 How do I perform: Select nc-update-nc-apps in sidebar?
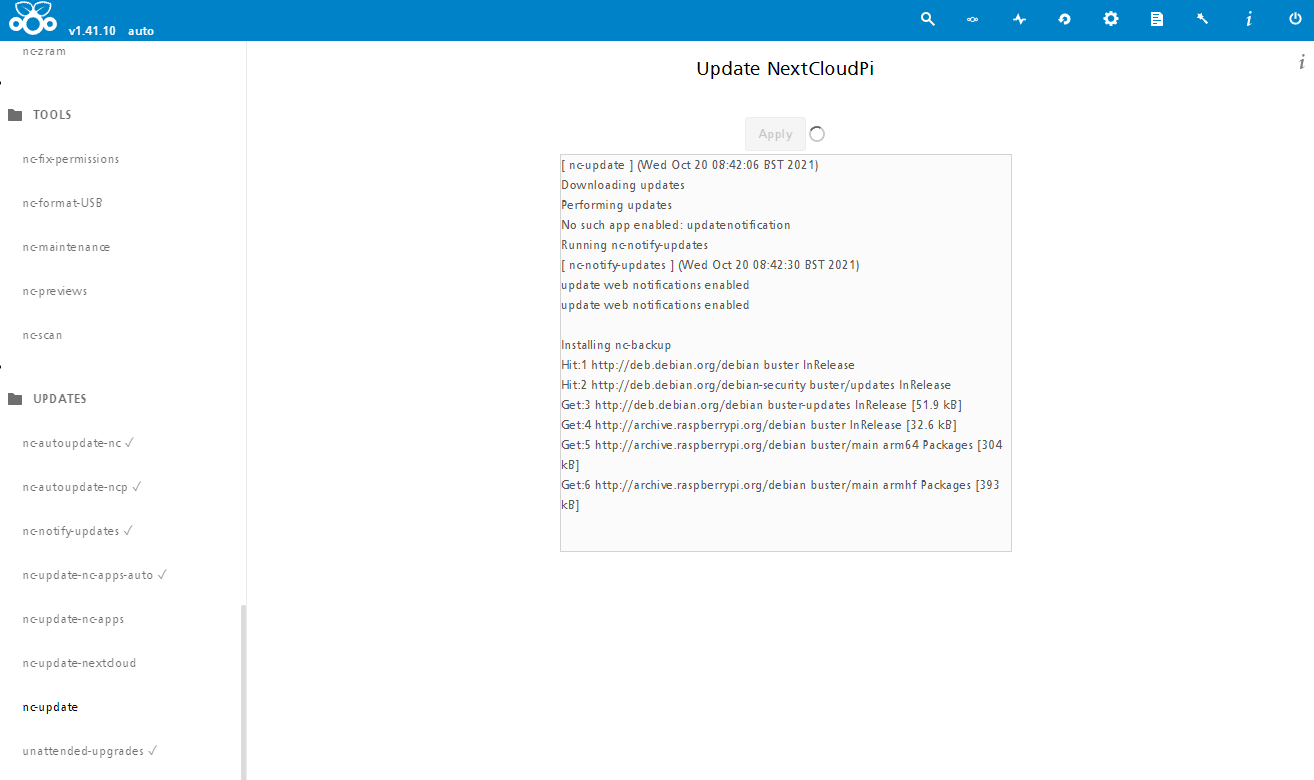(73, 619)
